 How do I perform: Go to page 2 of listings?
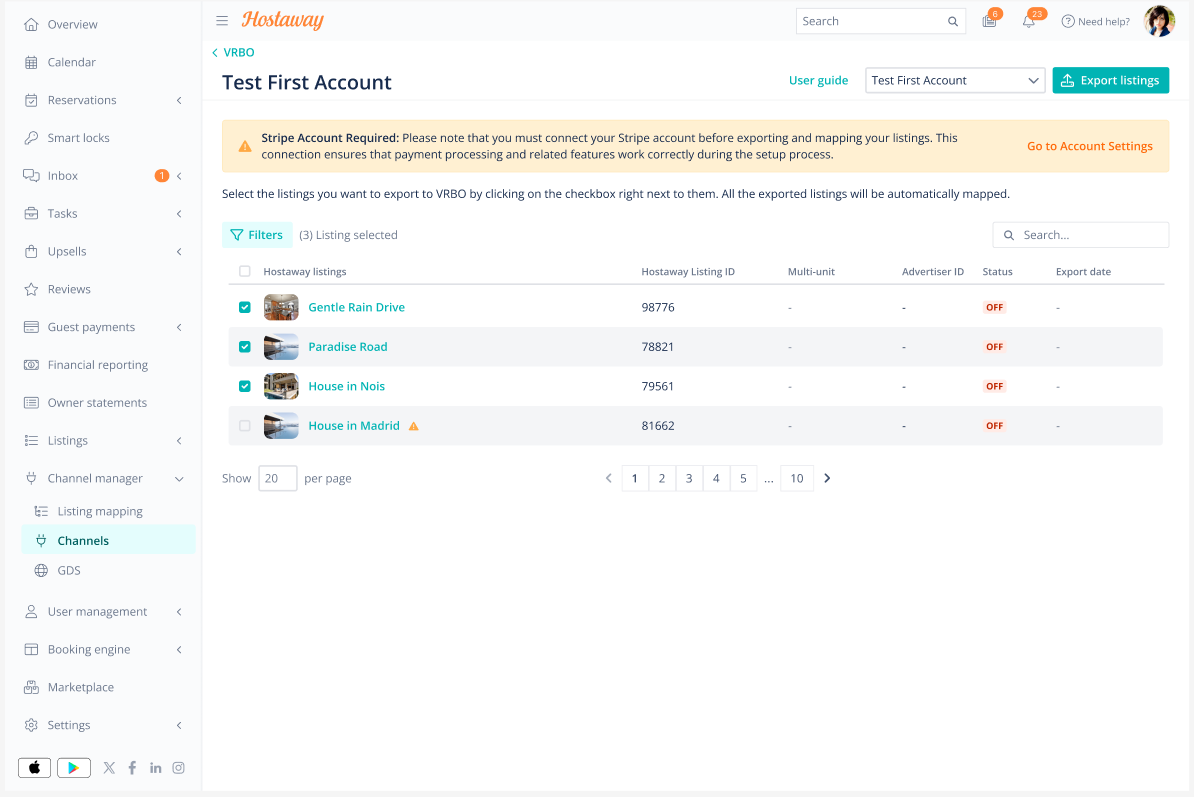662,479
